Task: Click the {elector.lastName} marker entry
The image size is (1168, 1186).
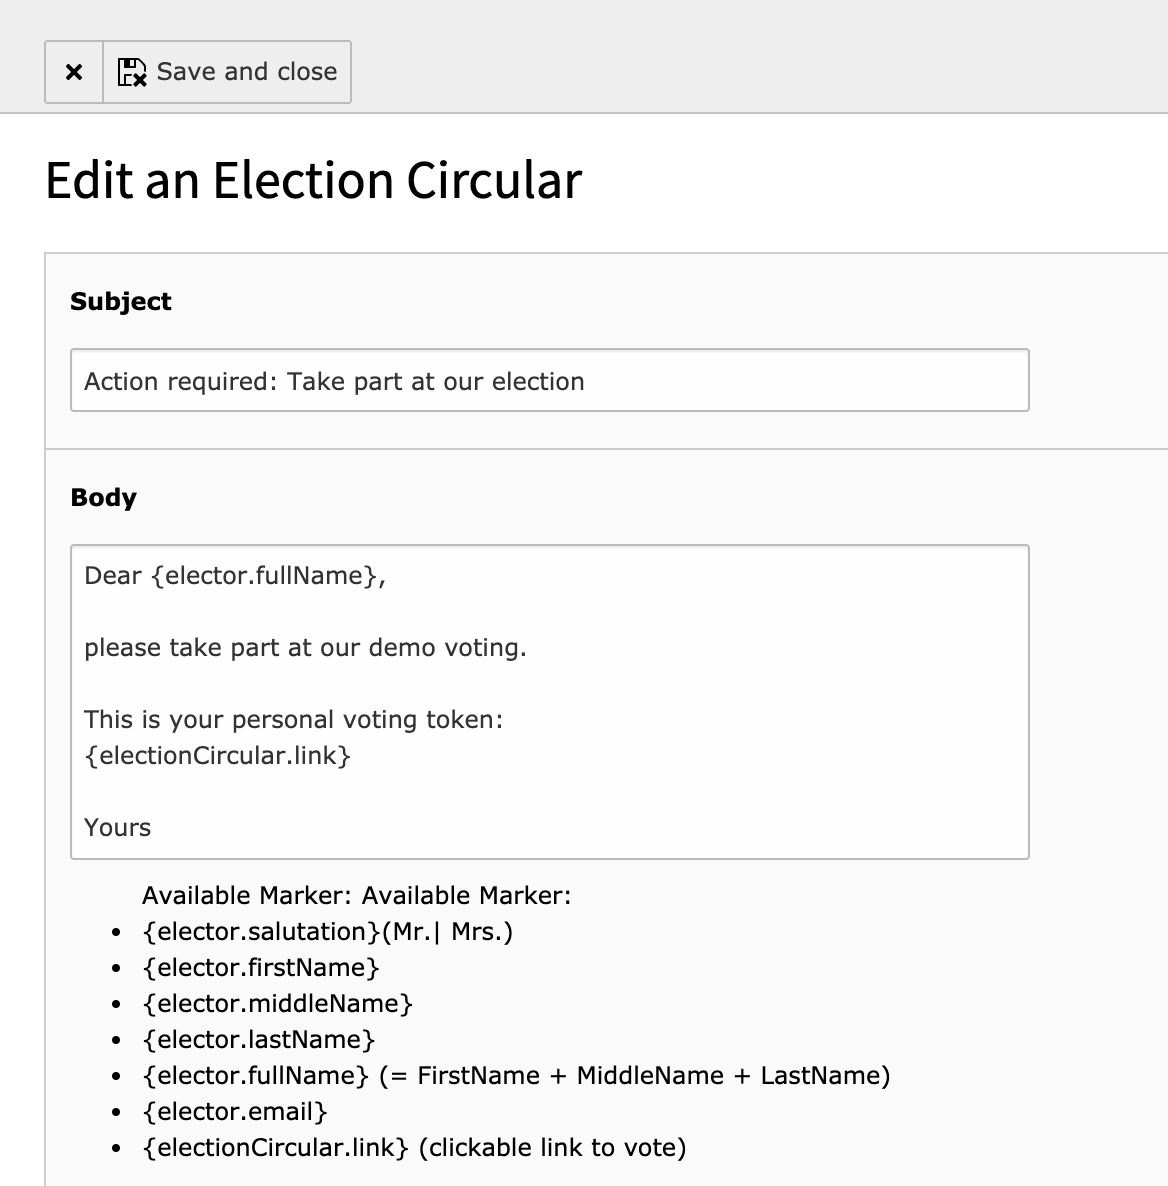Action: click(x=259, y=1039)
